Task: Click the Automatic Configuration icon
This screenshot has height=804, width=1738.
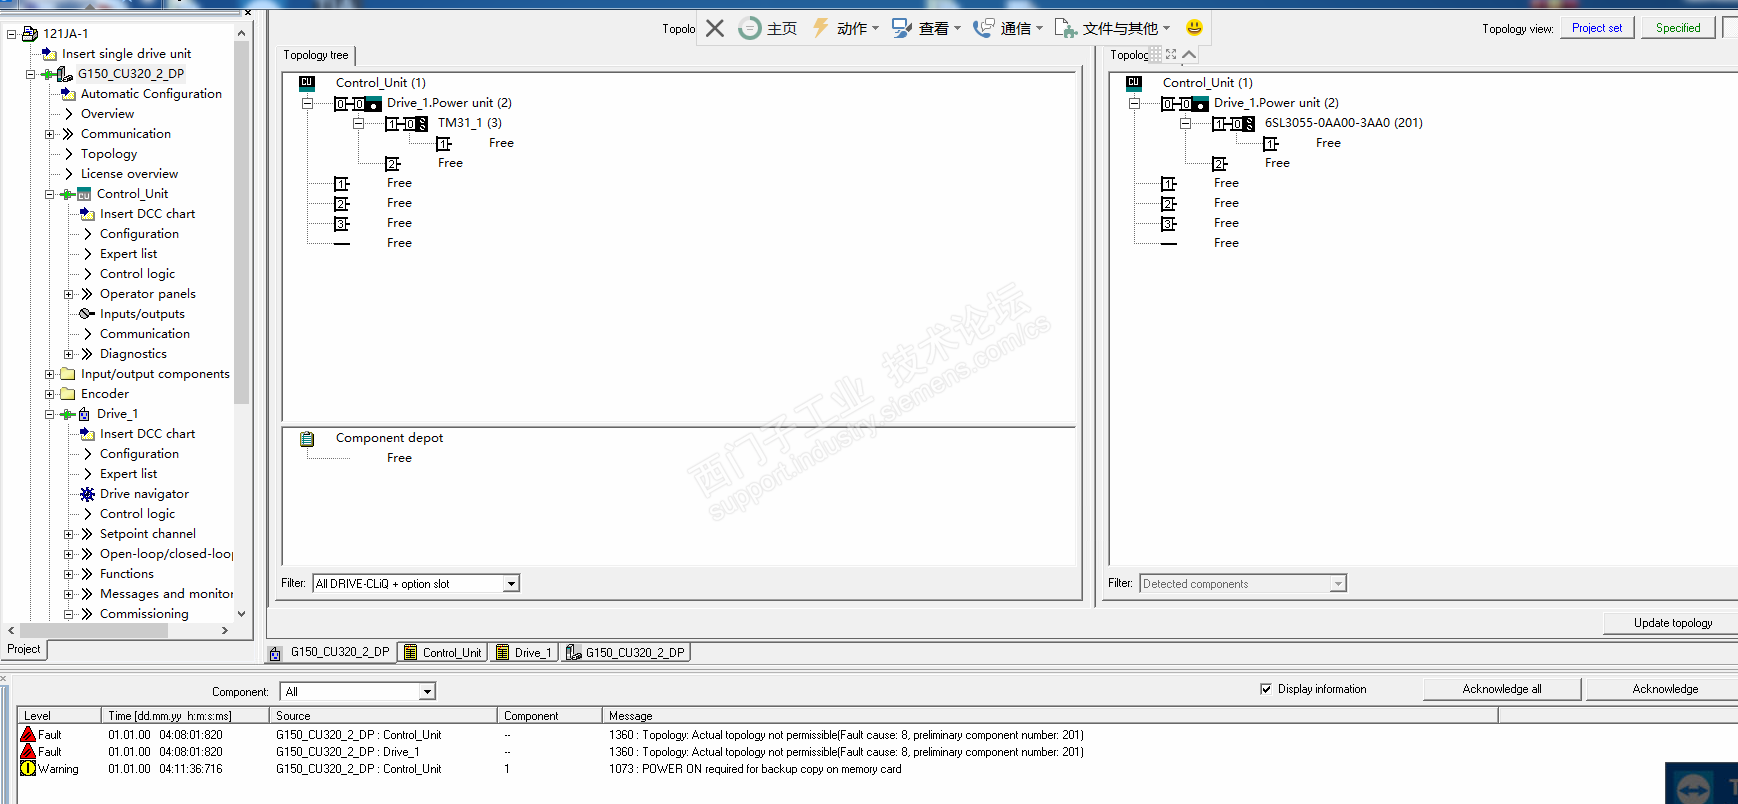Action: (68, 94)
